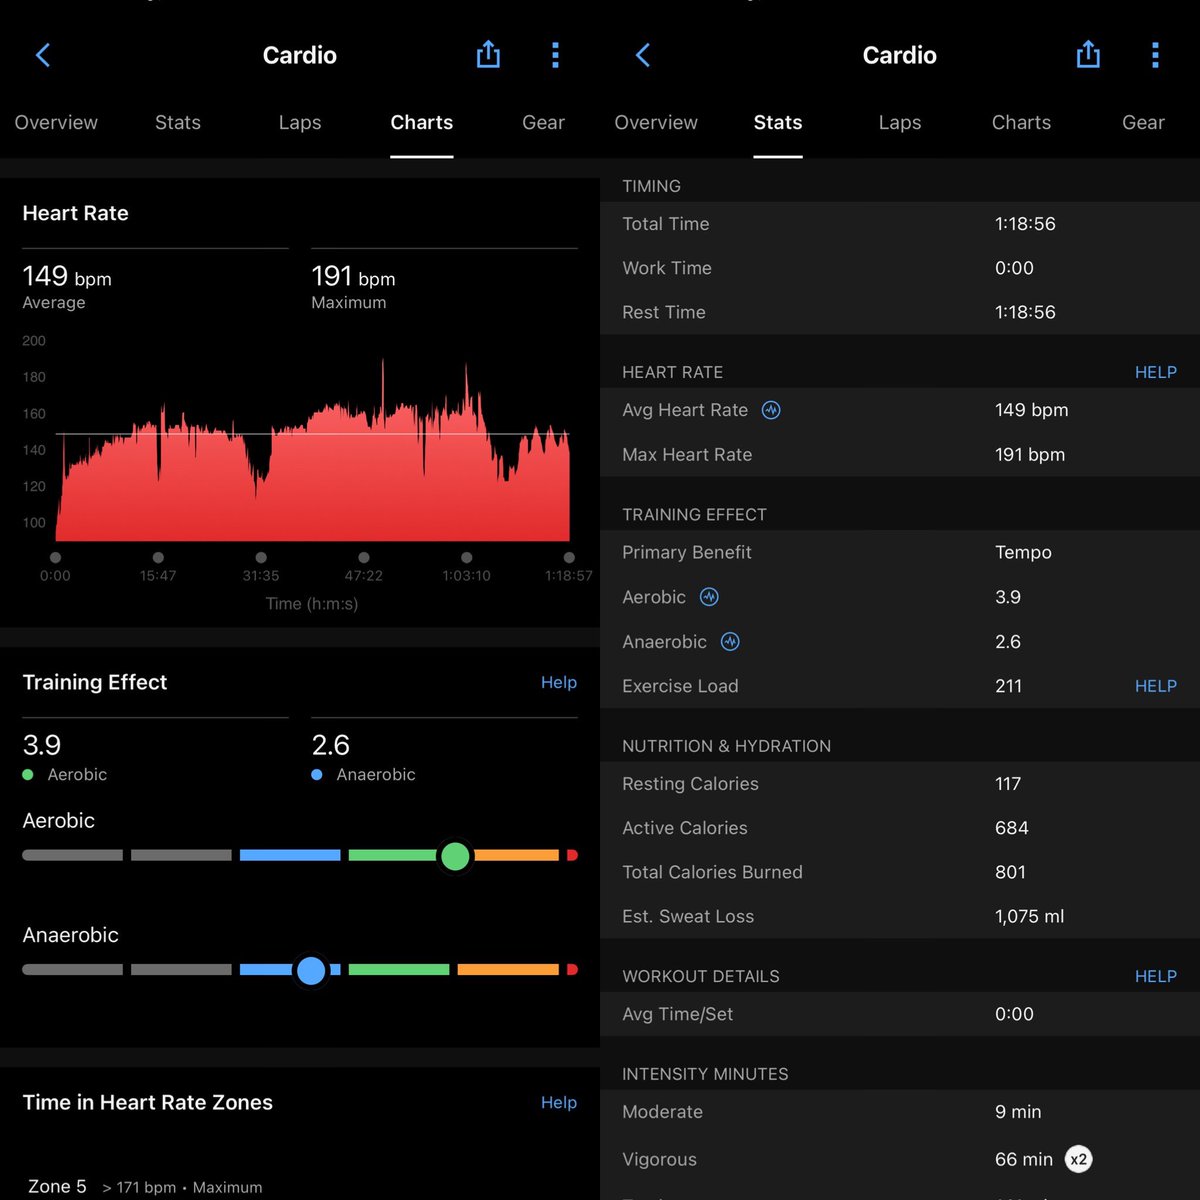This screenshot has width=1200, height=1200.
Task: Open Stats tab on Charts screen
Action: point(178,122)
